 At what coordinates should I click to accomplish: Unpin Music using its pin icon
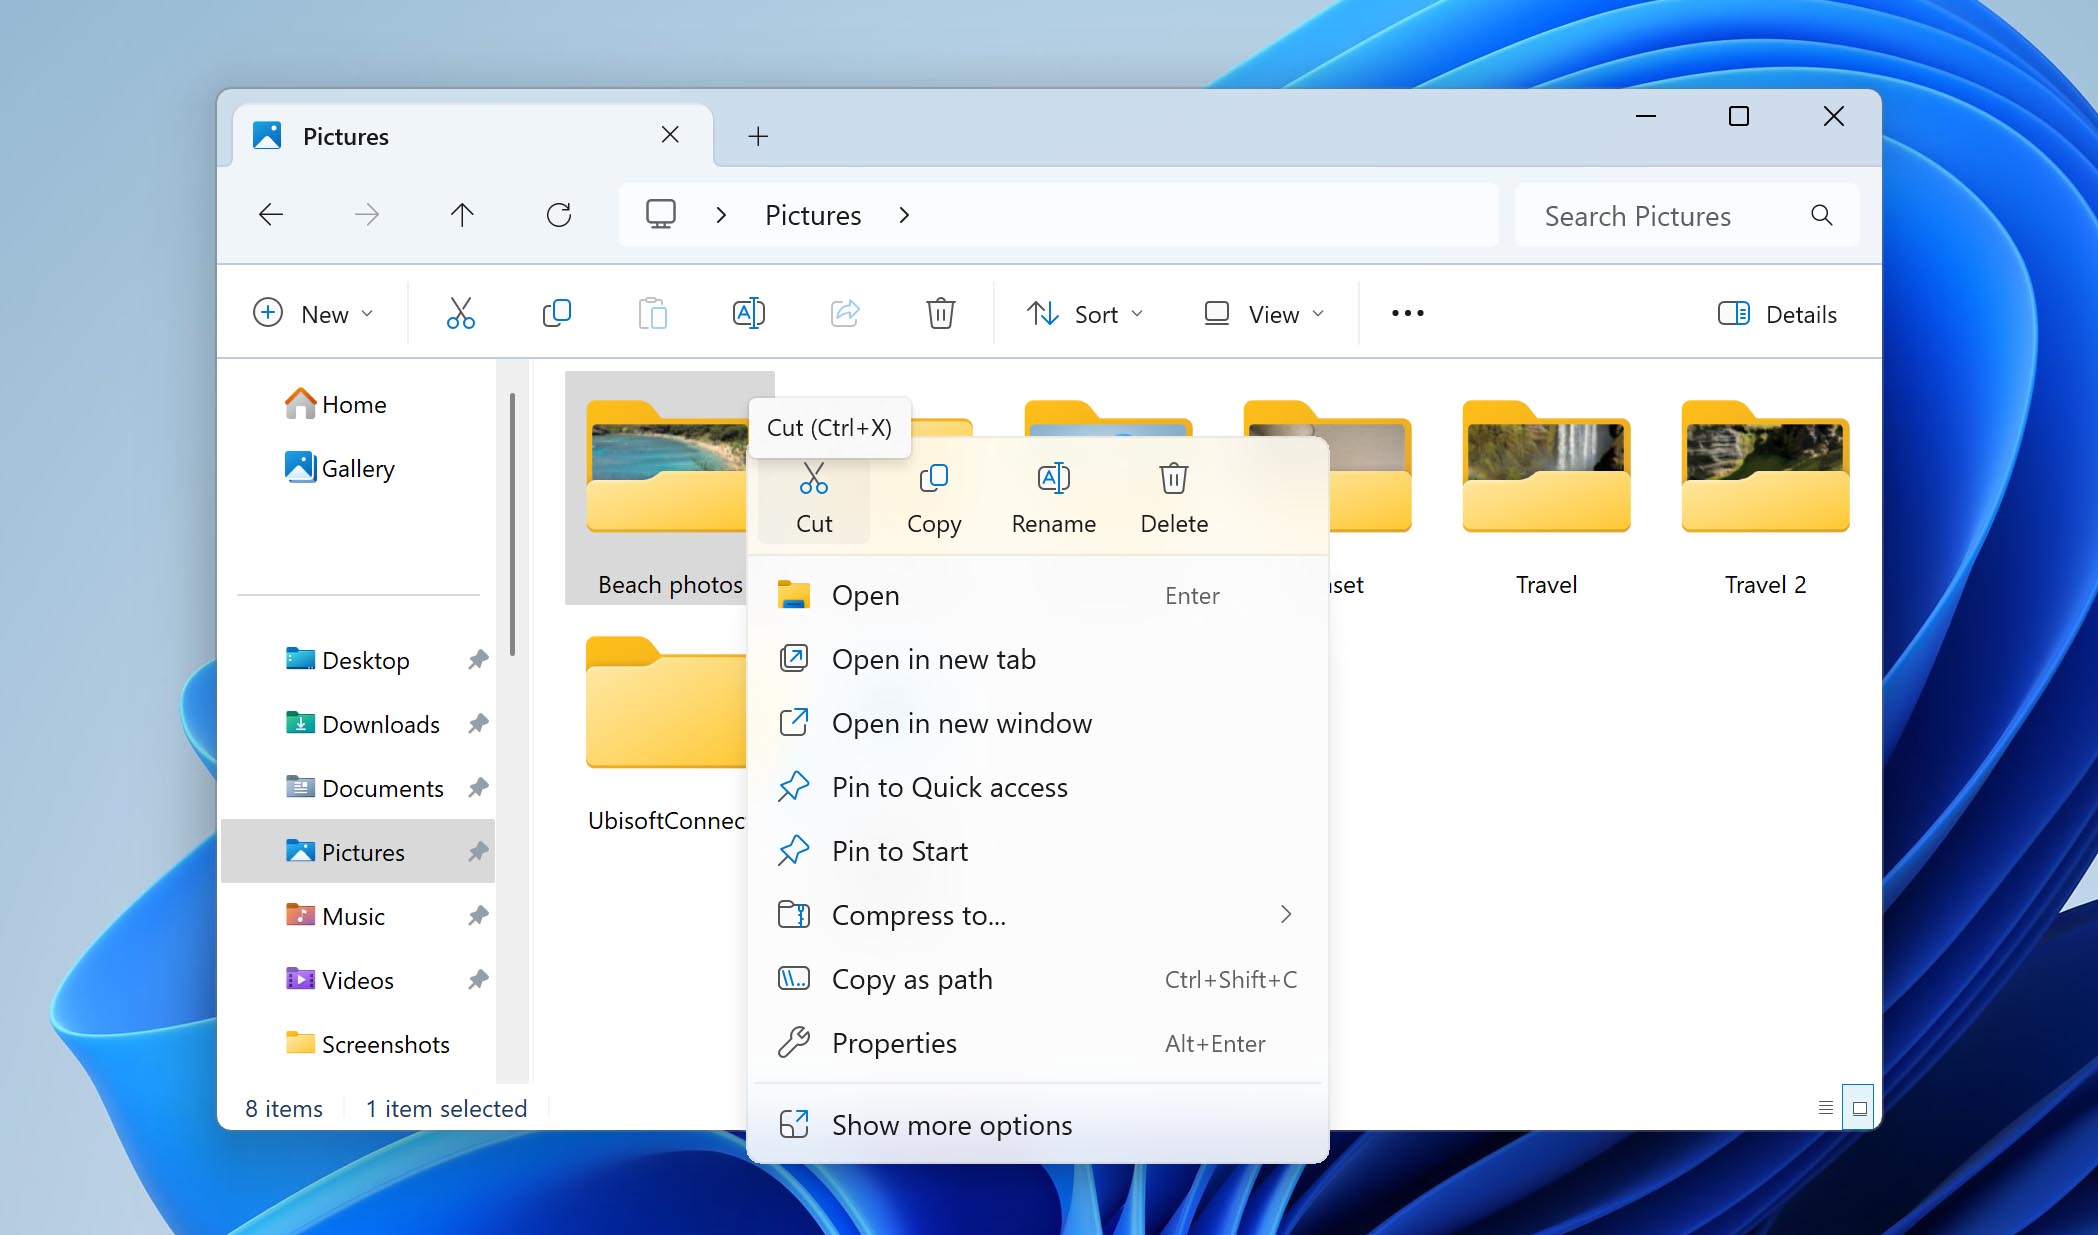(x=478, y=916)
